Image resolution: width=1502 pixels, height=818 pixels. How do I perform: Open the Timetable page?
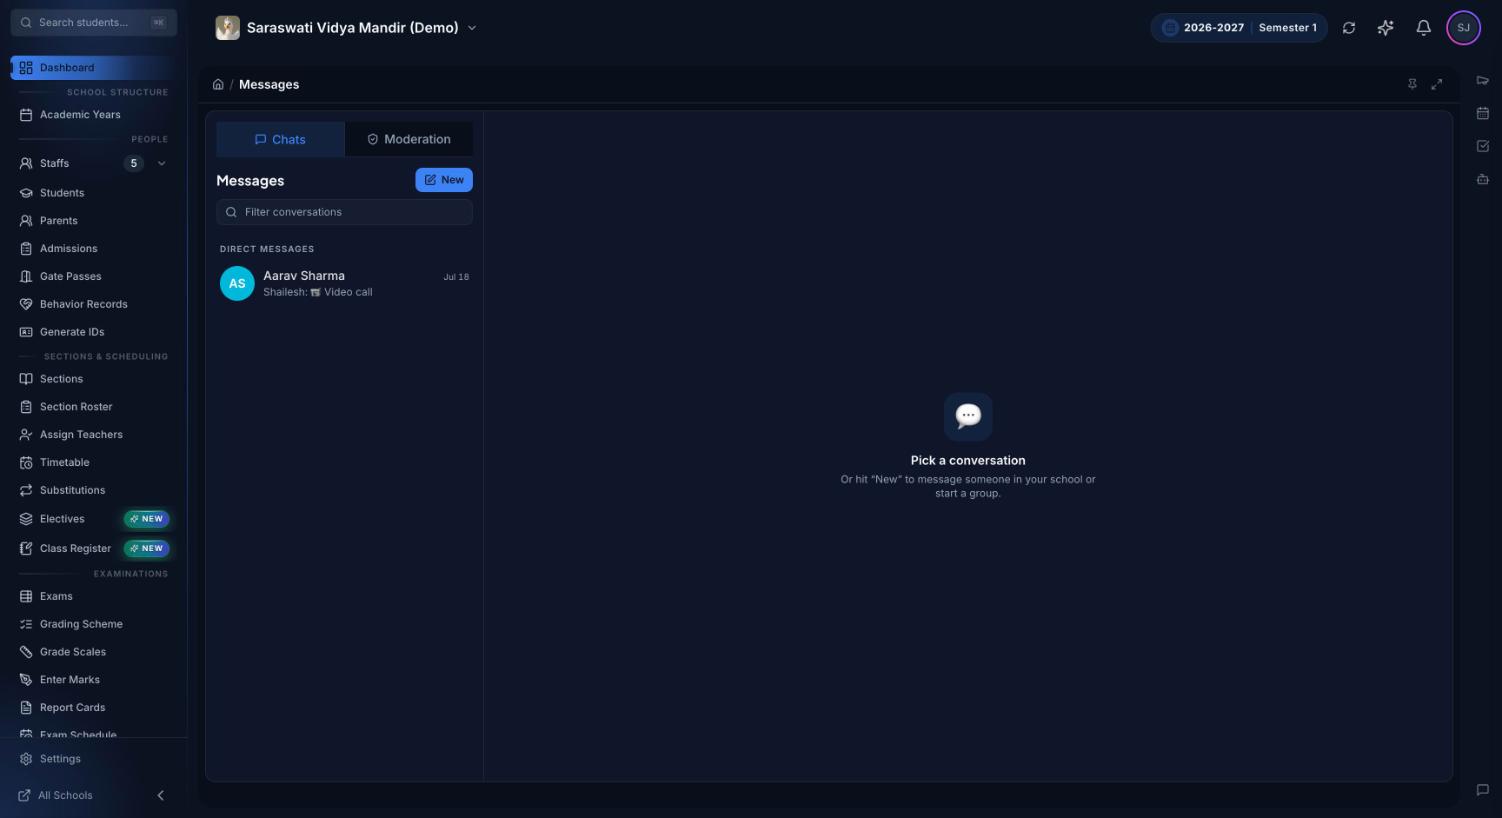pyautogui.click(x=94, y=462)
